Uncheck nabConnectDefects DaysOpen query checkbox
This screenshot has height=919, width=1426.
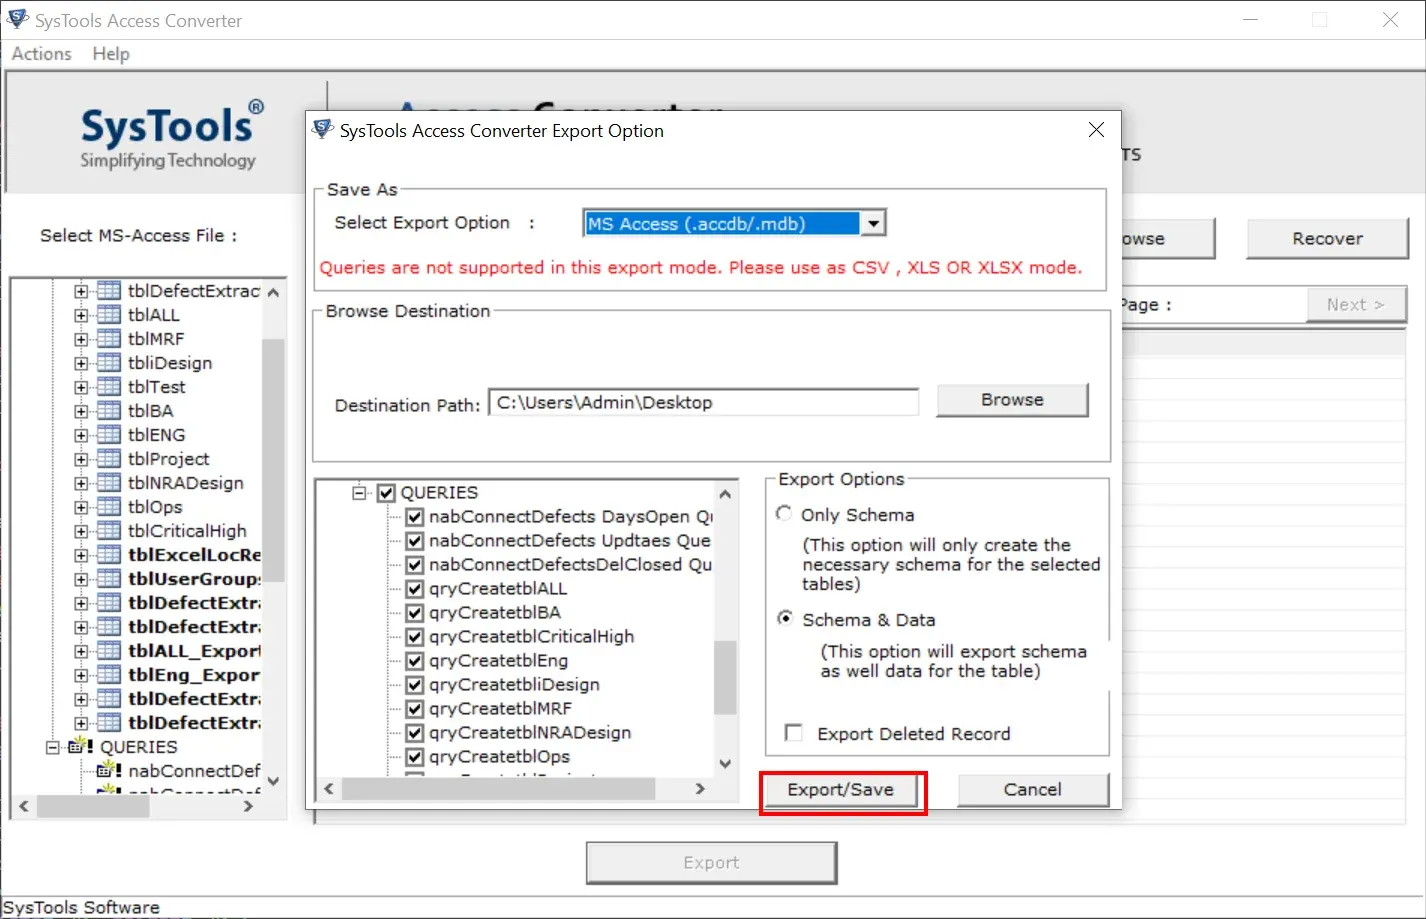point(415,517)
